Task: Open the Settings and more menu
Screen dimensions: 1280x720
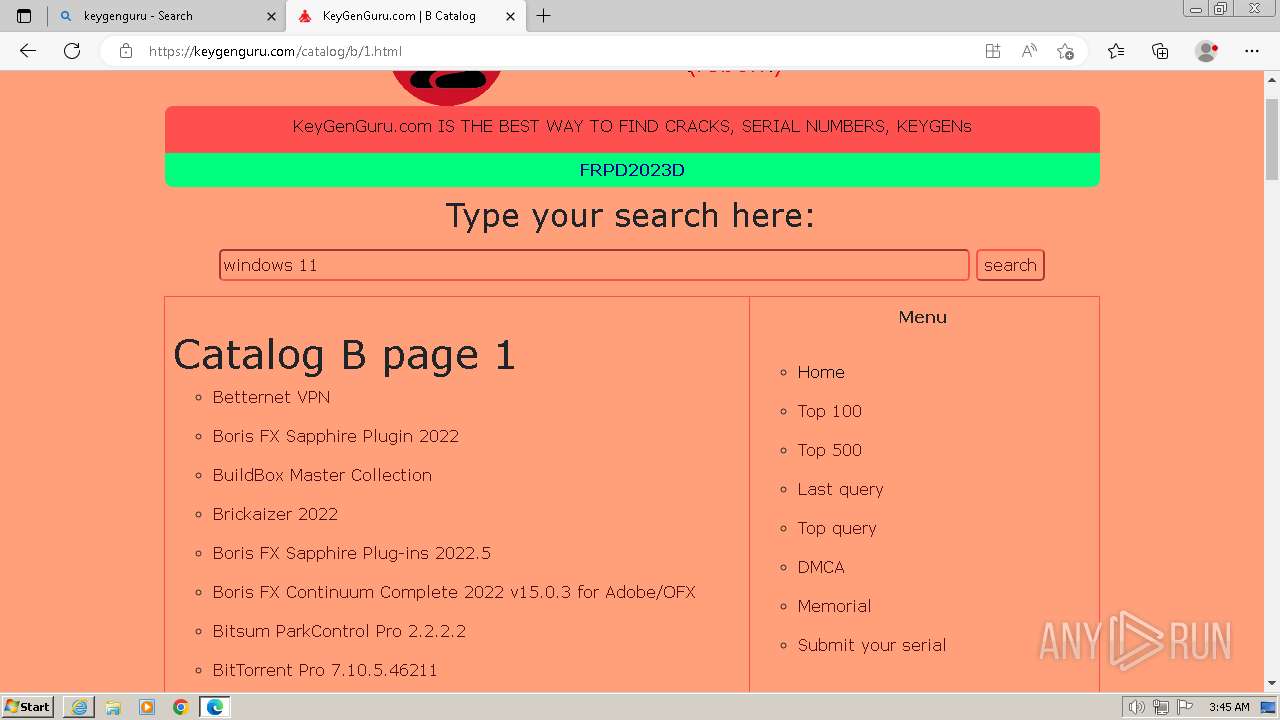Action: (1252, 51)
